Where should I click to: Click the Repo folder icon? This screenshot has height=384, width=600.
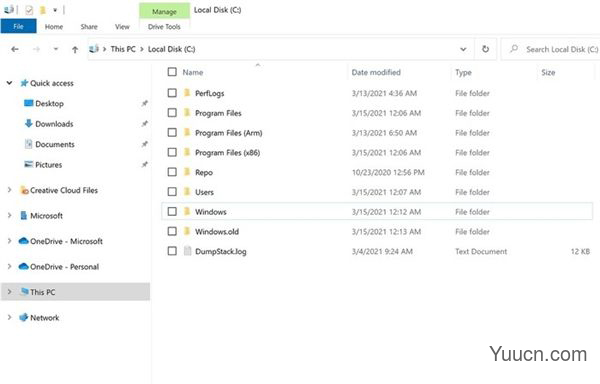tap(187, 172)
